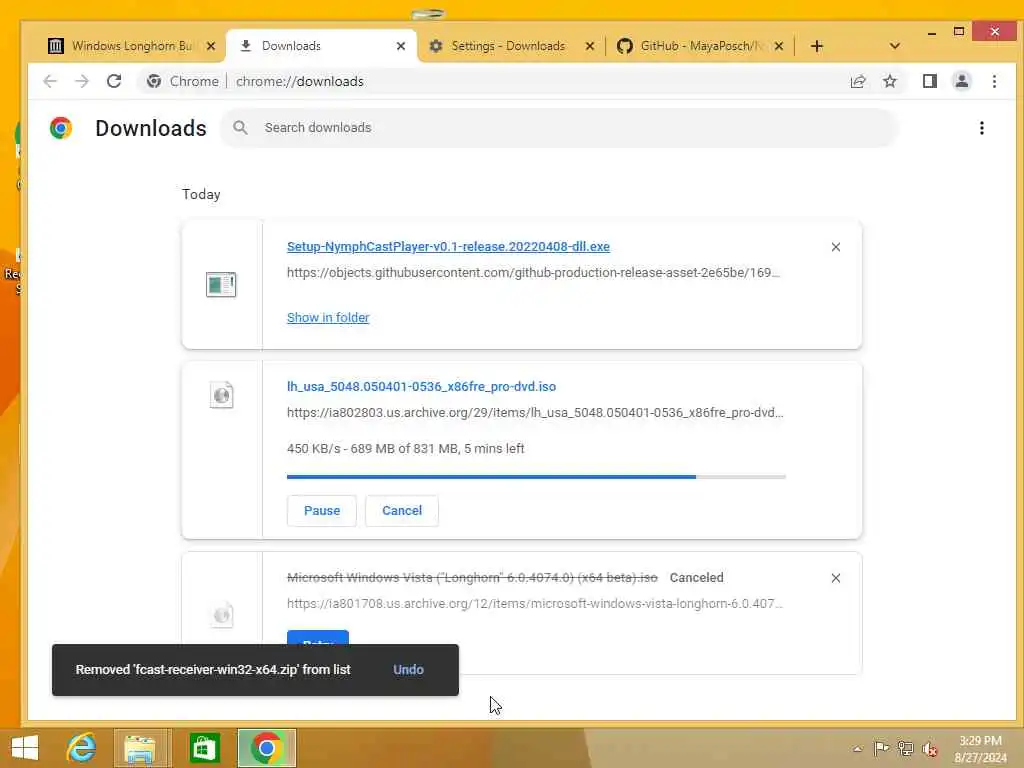Viewport: 1024px width, 768px height.
Task: Open Setup-NymphCastPlayer exe file link
Action: (x=448, y=246)
